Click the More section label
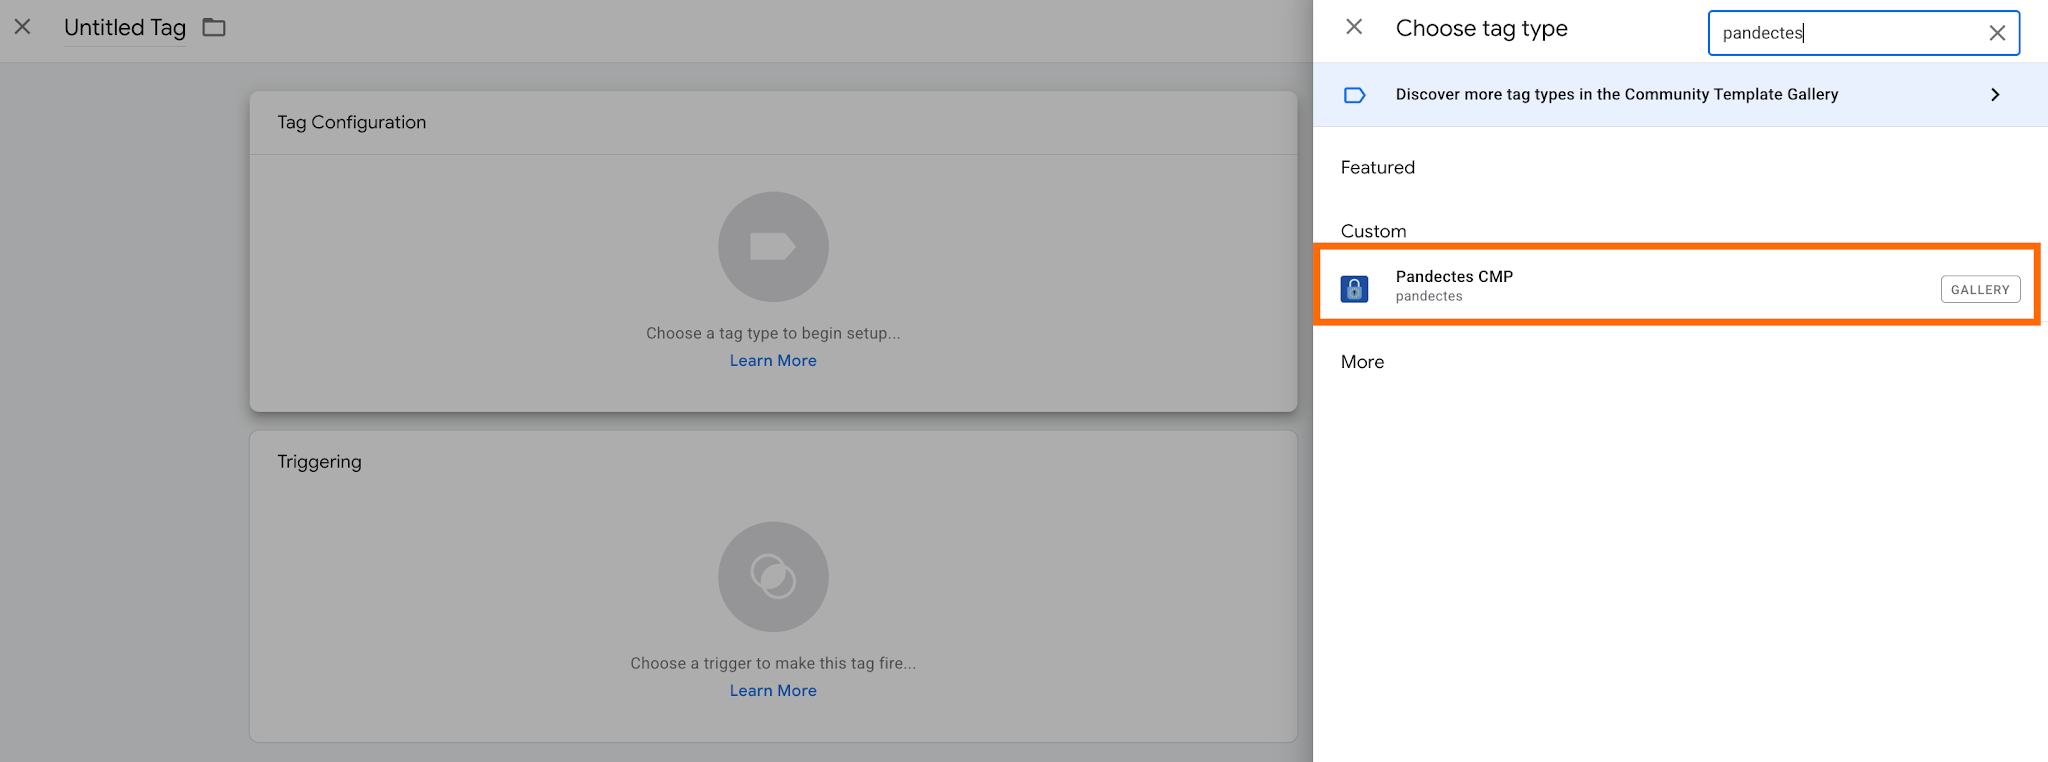2048x762 pixels. 1362,362
